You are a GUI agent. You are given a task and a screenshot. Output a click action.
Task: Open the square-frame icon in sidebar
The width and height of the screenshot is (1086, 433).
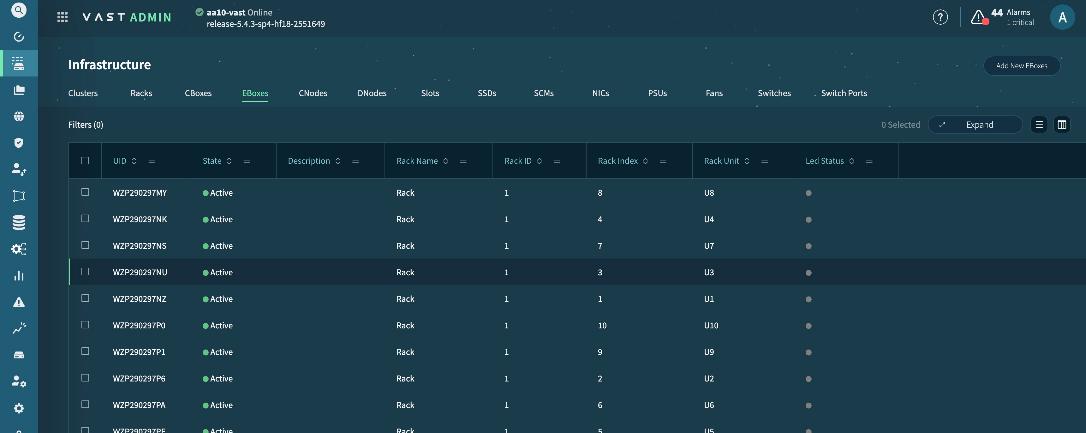(x=19, y=196)
